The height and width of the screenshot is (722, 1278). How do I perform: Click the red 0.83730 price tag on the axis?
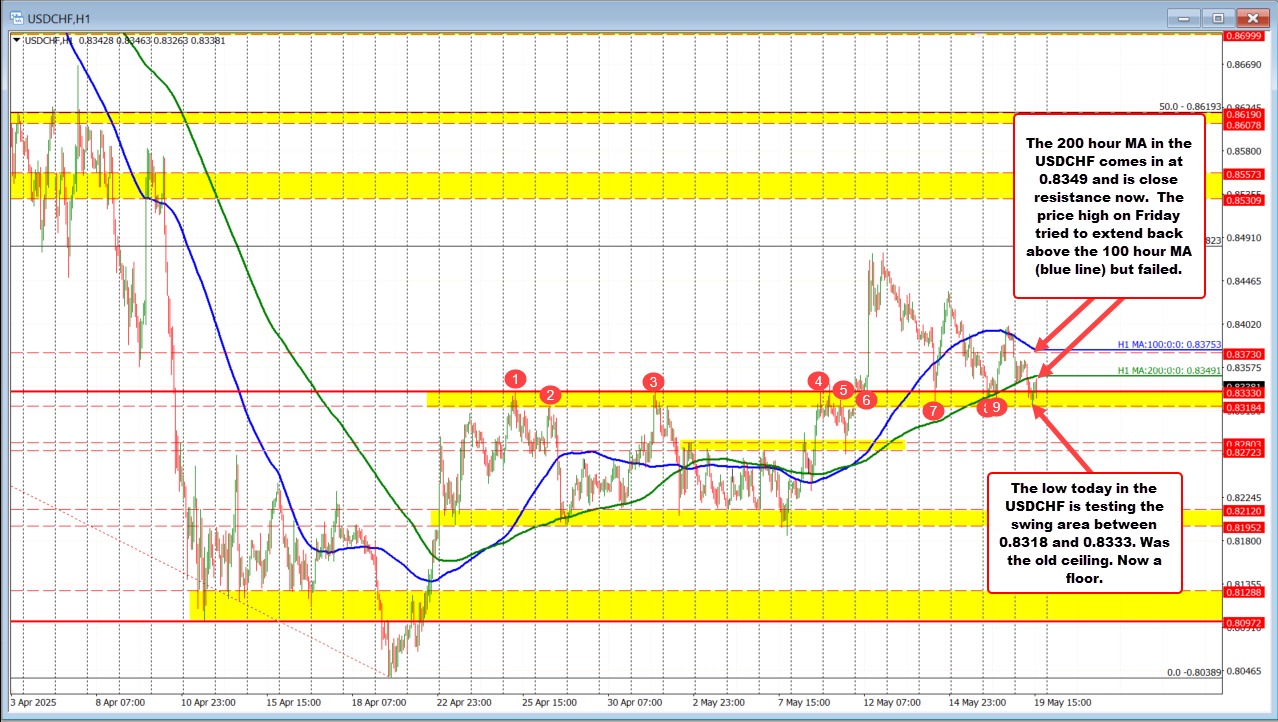1245,354
